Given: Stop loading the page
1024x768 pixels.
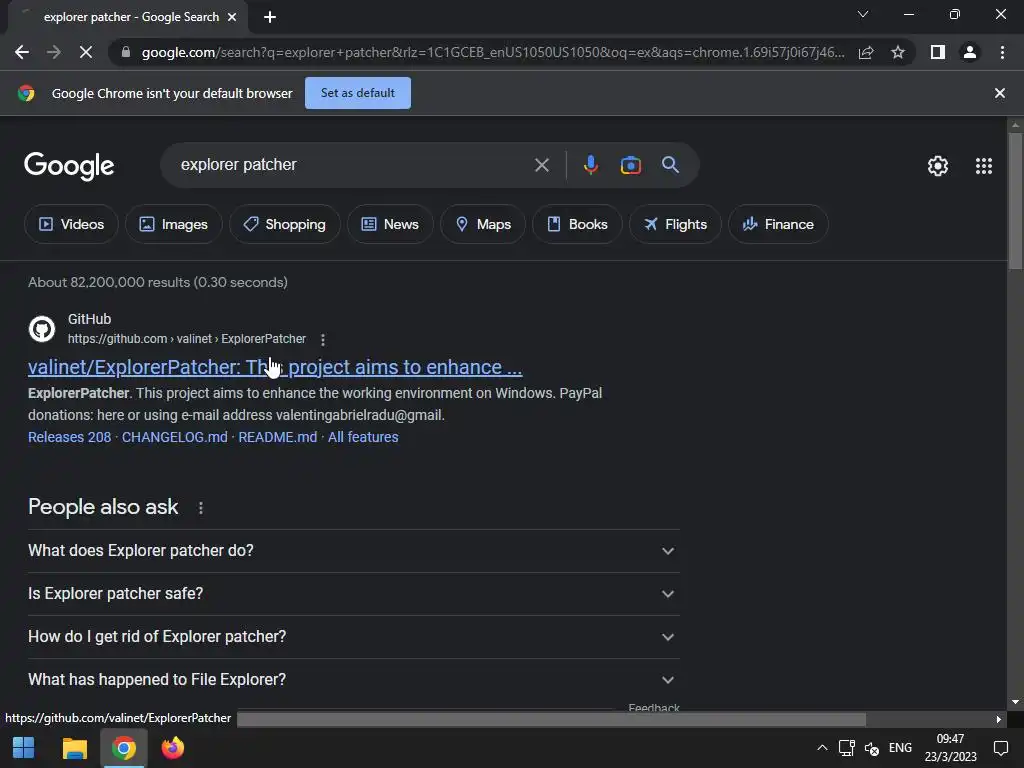Looking at the screenshot, I should (x=86, y=52).
